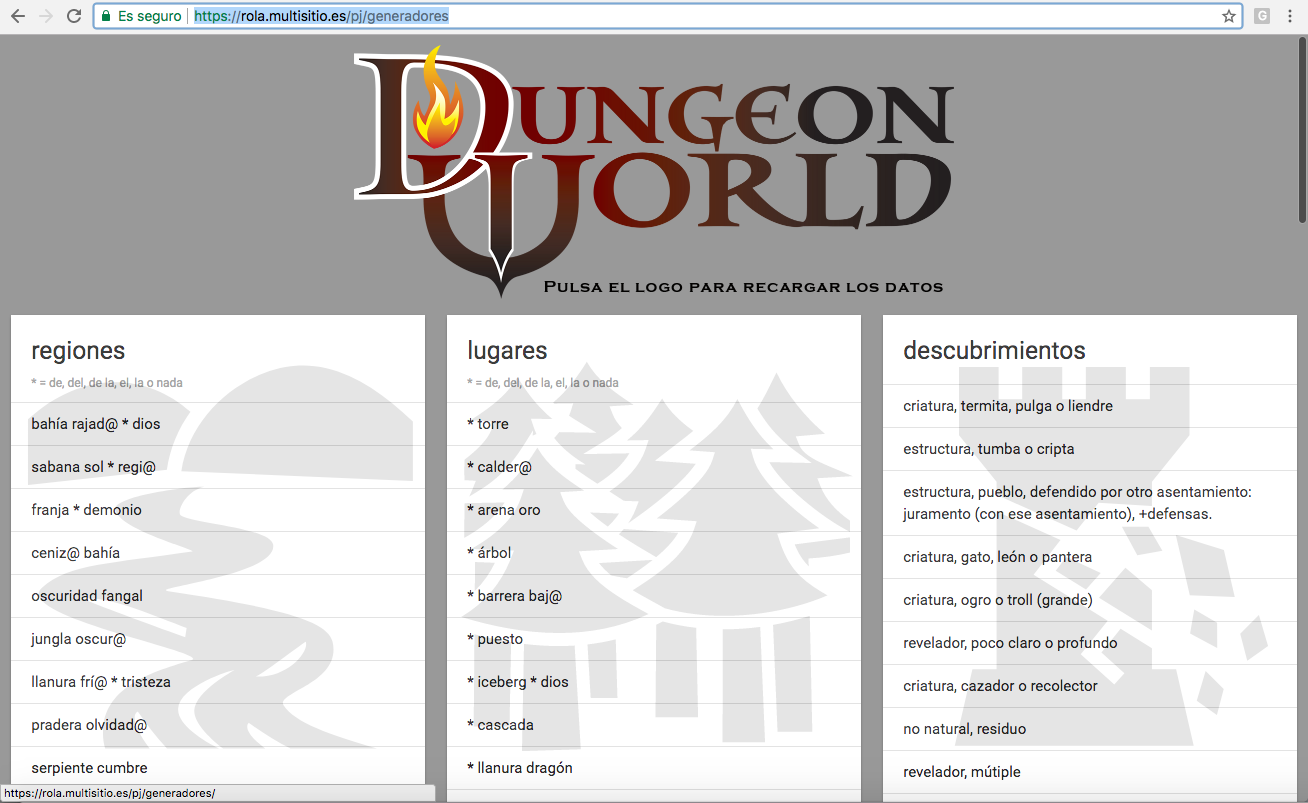Click the page's vertical scrollbar
Viewport: 1308px width, 803px height.
[x=1302, y=130]
